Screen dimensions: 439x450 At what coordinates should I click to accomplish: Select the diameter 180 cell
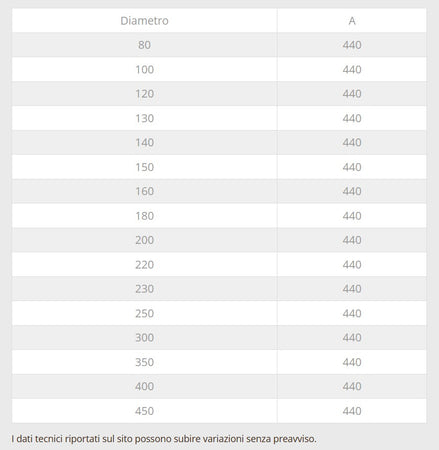[144, 216]
